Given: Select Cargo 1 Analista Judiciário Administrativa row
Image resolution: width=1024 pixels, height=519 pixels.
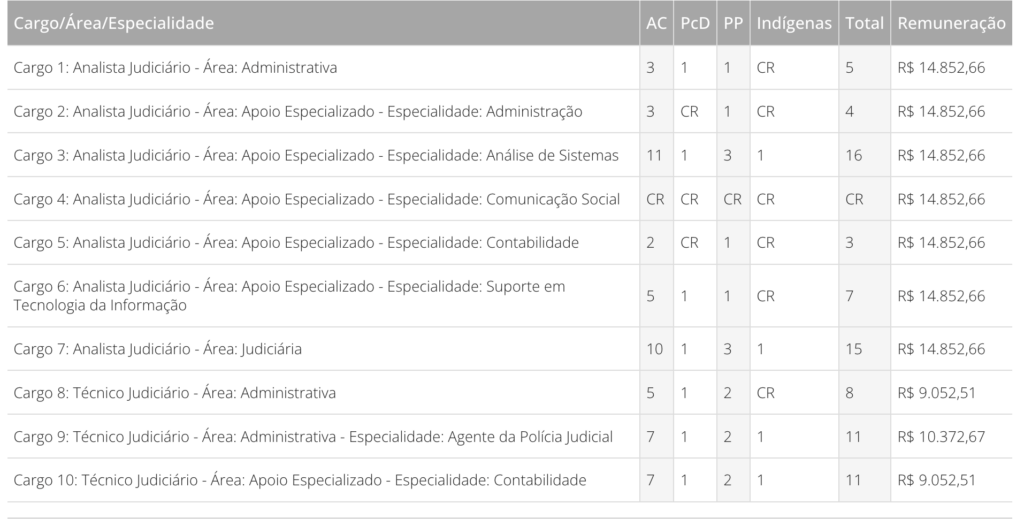Looking at the screenshot, I should pos(176,68).
